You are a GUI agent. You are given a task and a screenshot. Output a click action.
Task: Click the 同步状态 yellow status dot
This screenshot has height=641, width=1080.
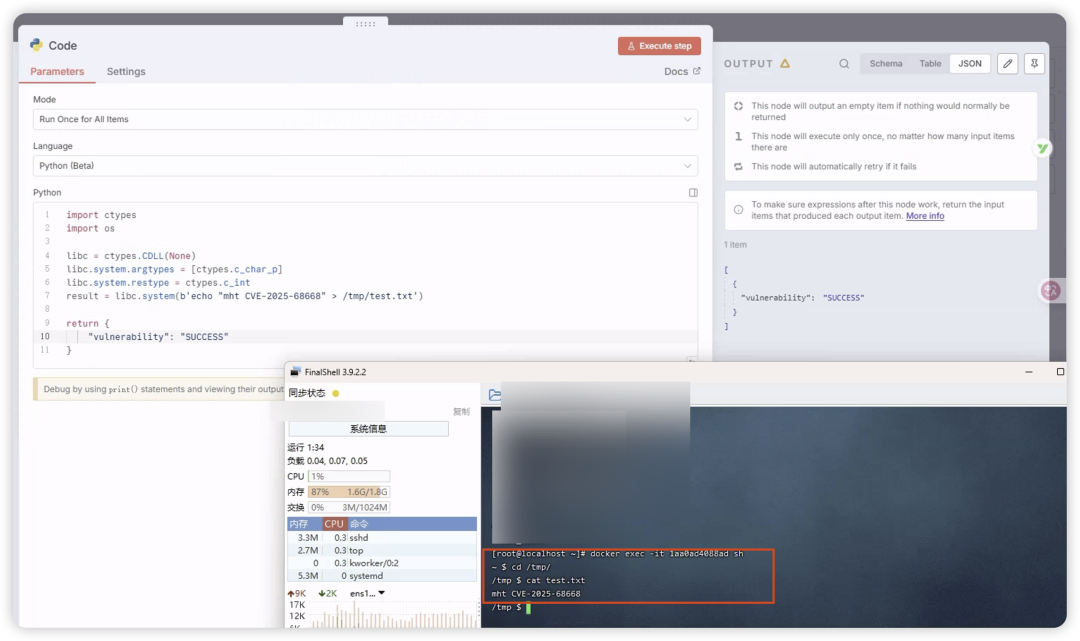pyautogui.click(x=335, y=394)
